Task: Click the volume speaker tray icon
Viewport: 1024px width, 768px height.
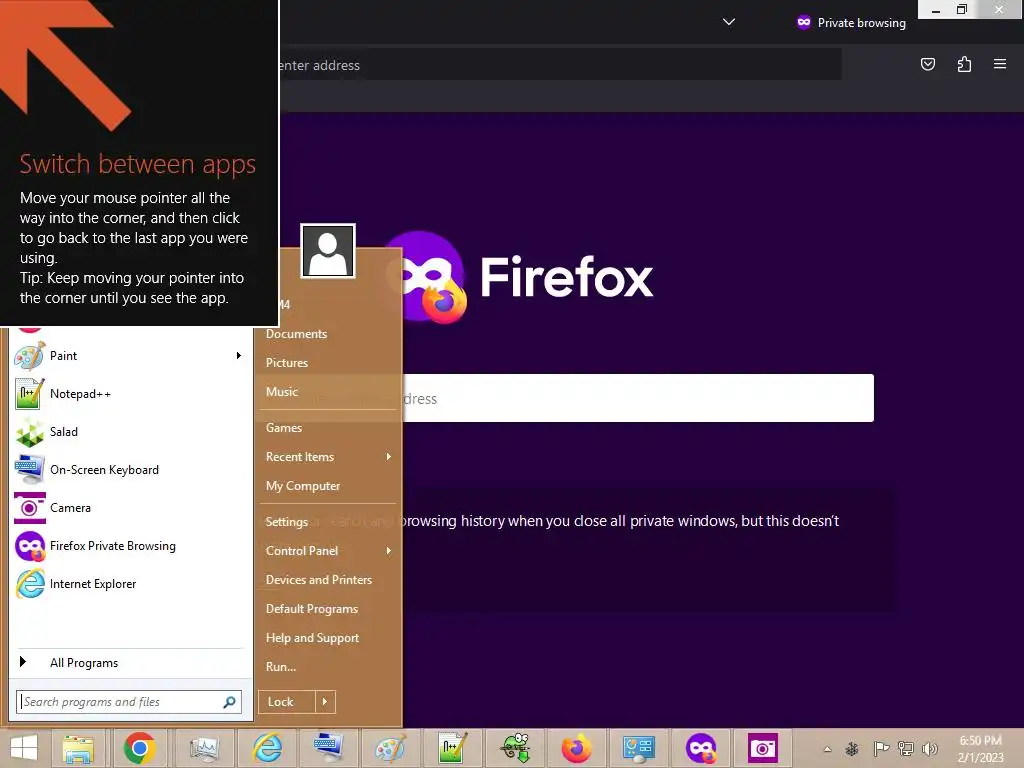Action: (x=930, y=749)
